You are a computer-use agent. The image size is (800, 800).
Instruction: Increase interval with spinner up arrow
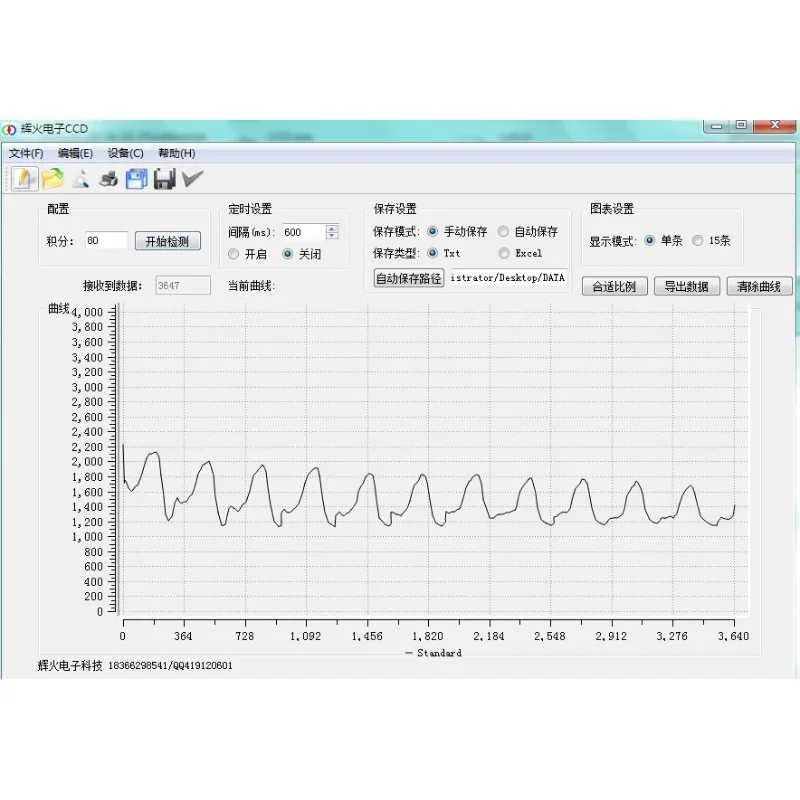(332, 229)
